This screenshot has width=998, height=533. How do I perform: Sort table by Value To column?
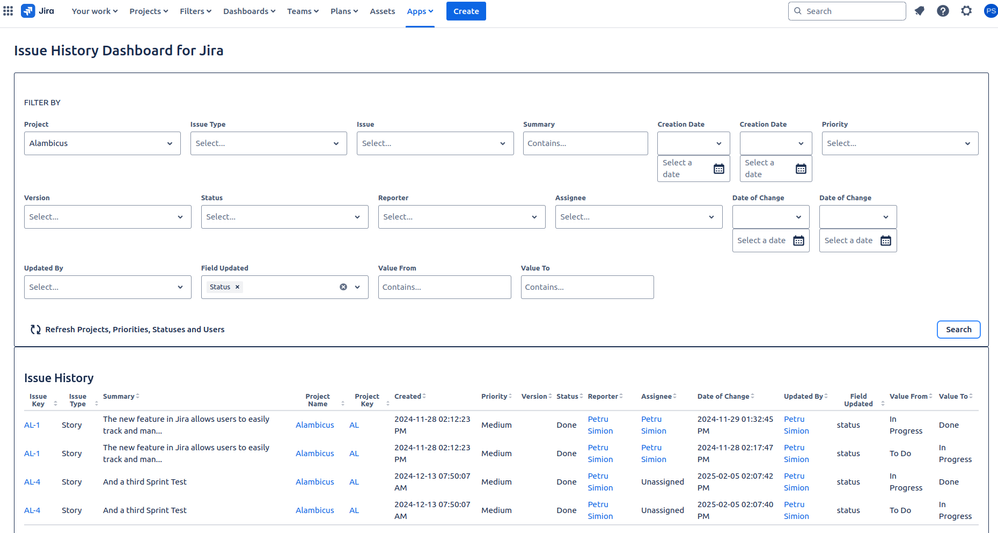[971, 396]
